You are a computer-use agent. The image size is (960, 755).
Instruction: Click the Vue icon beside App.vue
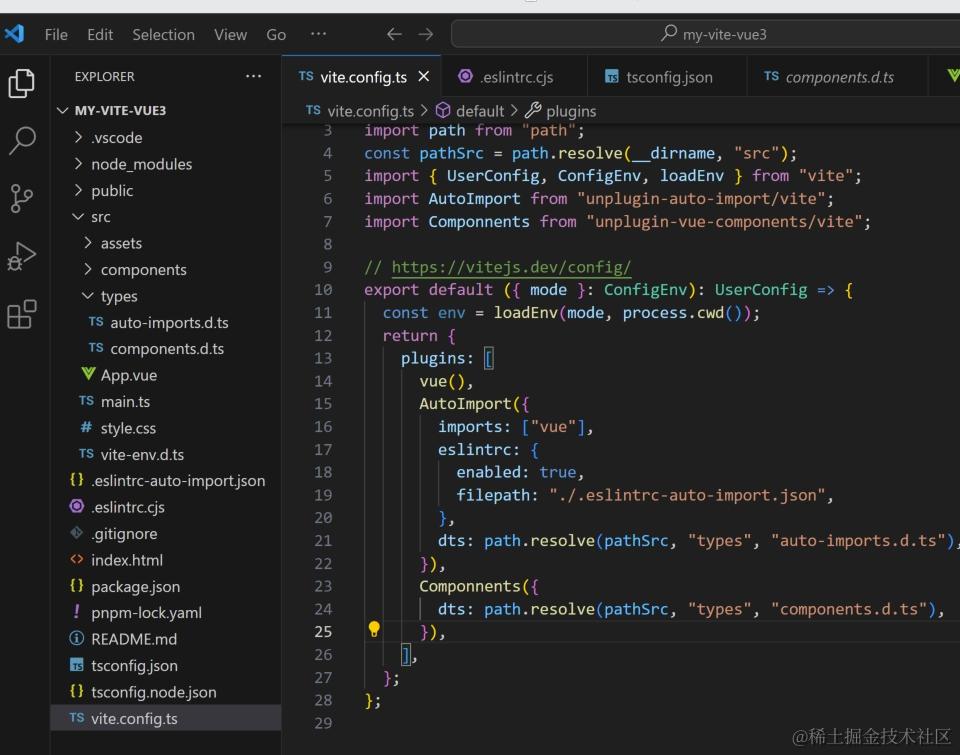tap(88, 374)
